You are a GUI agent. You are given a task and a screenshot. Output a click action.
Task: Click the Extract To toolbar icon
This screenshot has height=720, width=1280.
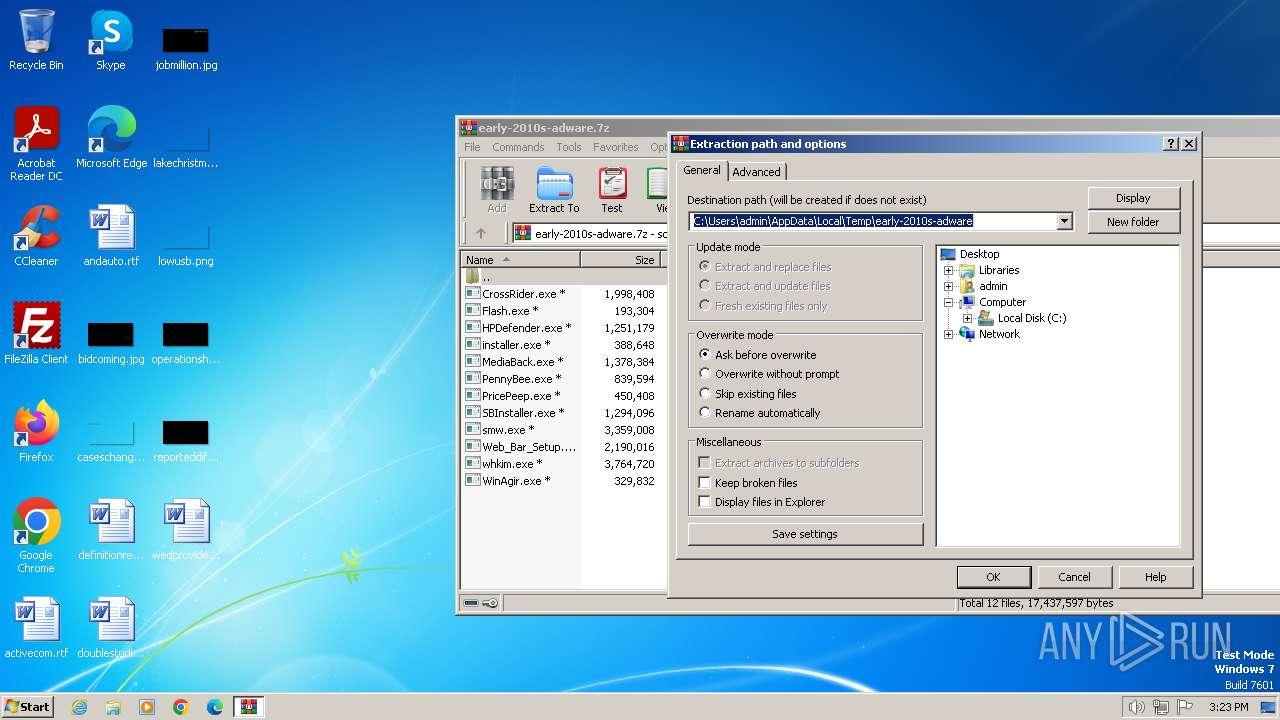(554, 190)
